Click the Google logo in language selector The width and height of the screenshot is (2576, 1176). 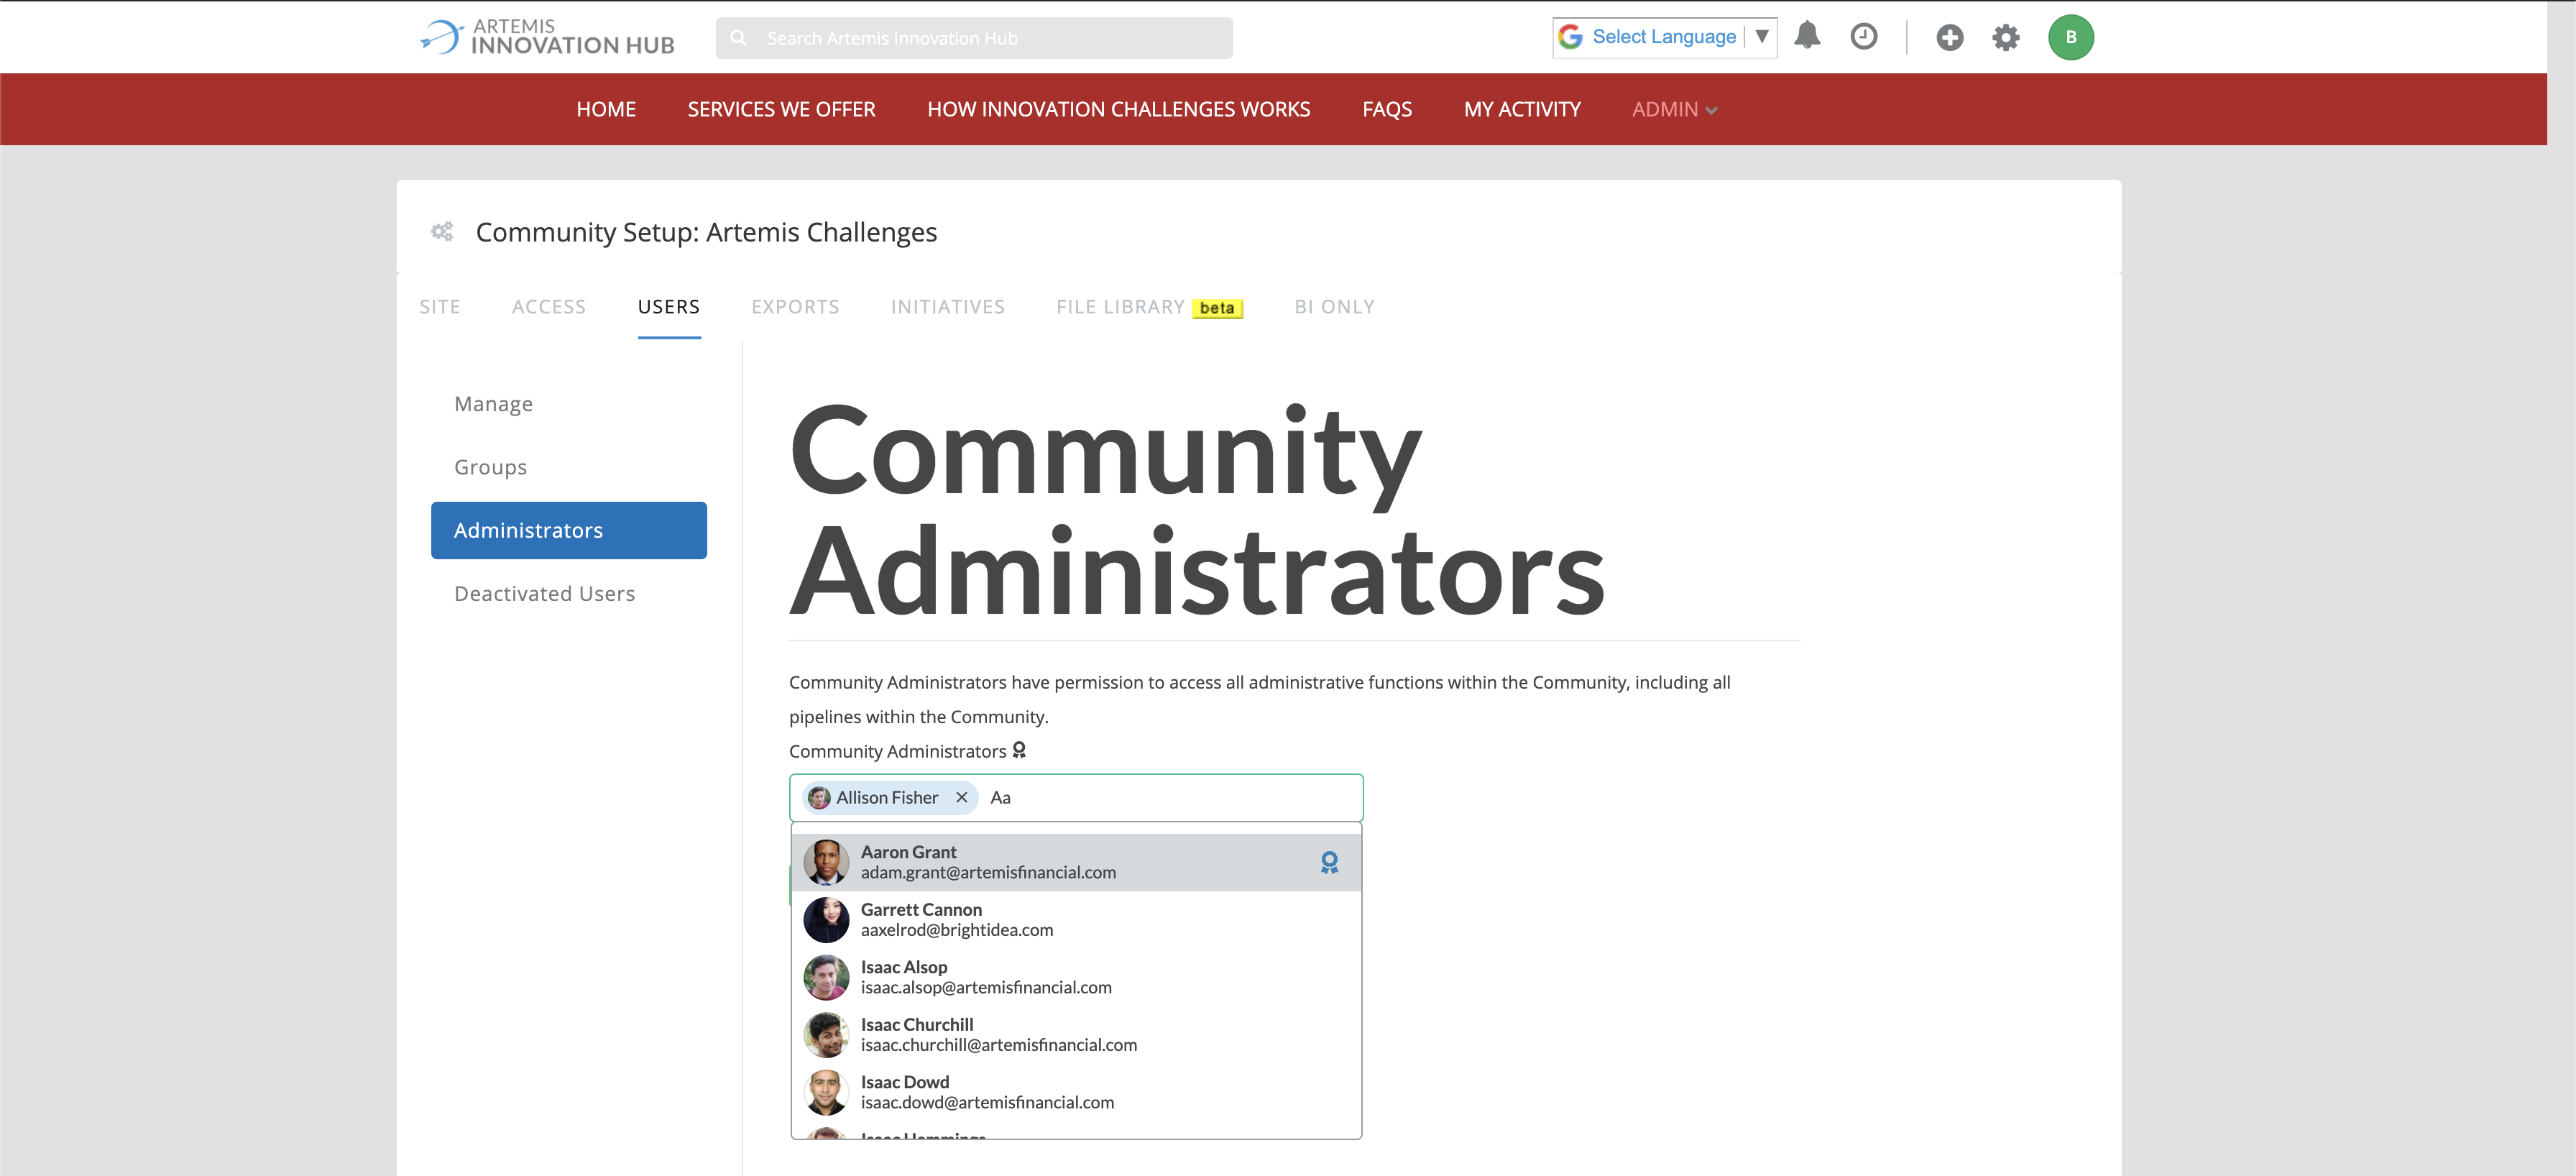click(1570, 37)
